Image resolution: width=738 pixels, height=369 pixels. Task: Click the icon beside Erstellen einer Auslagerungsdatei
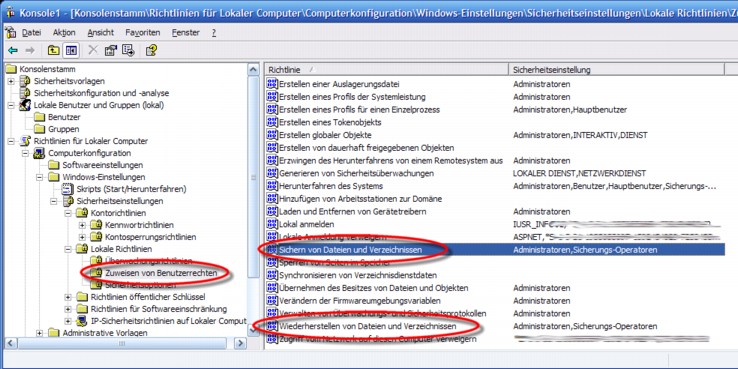272,84
